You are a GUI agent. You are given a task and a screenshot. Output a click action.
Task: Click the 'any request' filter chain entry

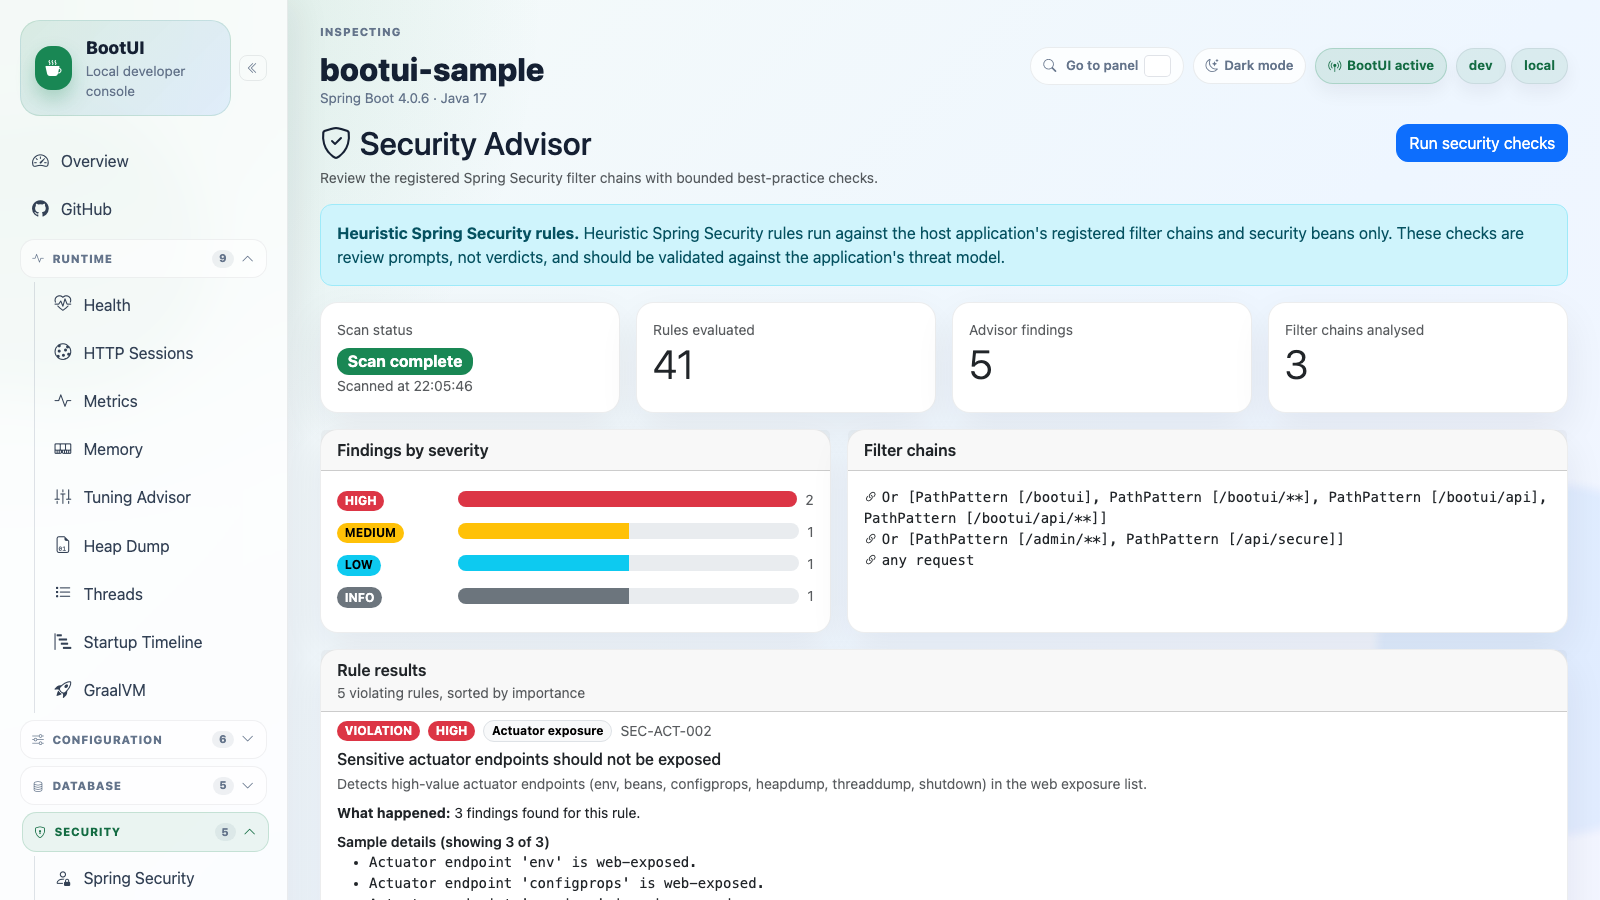(x=928, y=560)
